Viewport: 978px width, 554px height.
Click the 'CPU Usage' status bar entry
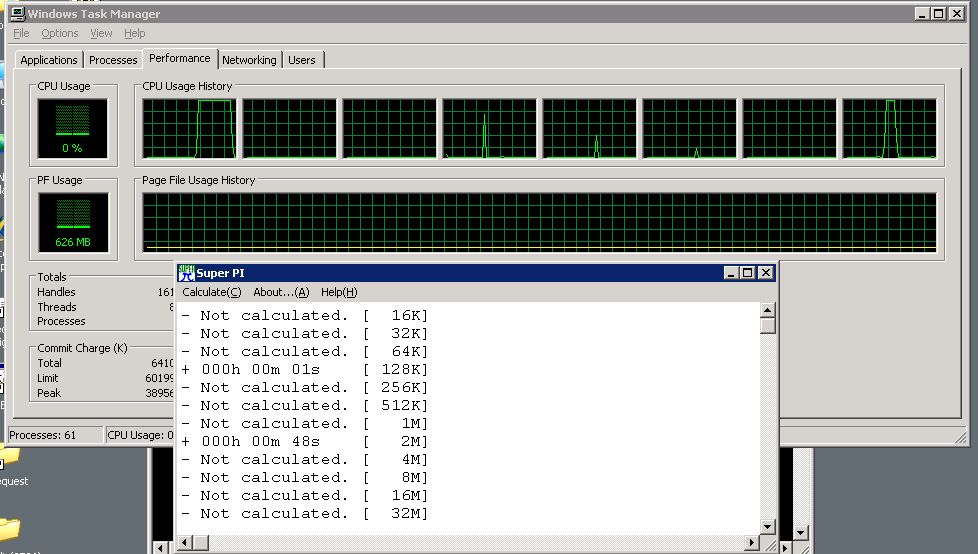coord(140,435)
